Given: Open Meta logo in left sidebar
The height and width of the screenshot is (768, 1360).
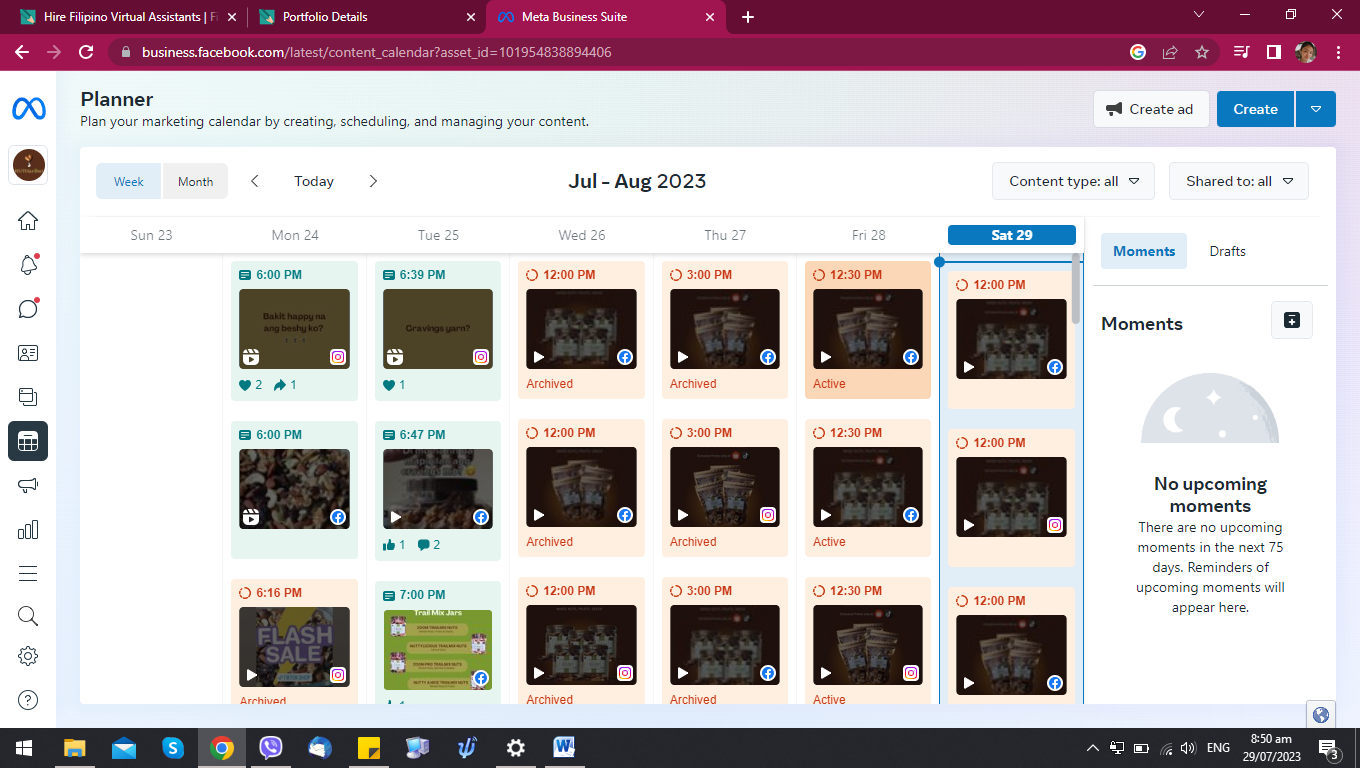Looking at the screenshot, I should (28, 109).
